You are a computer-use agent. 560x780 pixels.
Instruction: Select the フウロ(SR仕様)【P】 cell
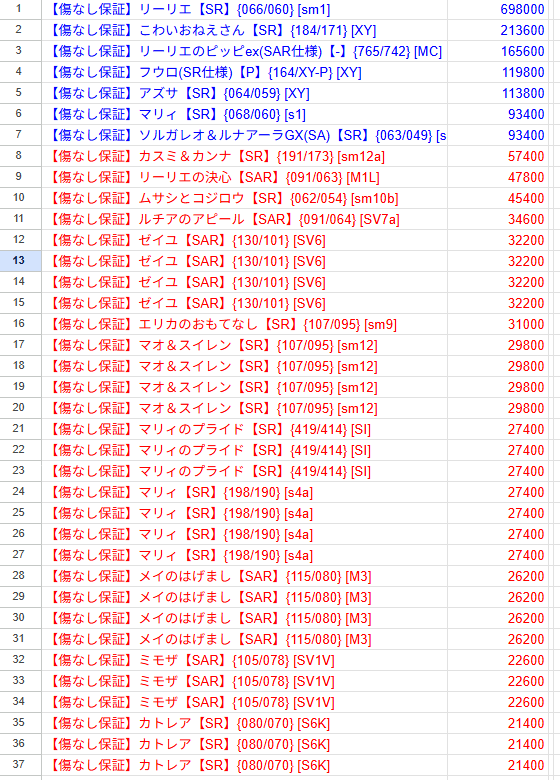pos(244,72)
